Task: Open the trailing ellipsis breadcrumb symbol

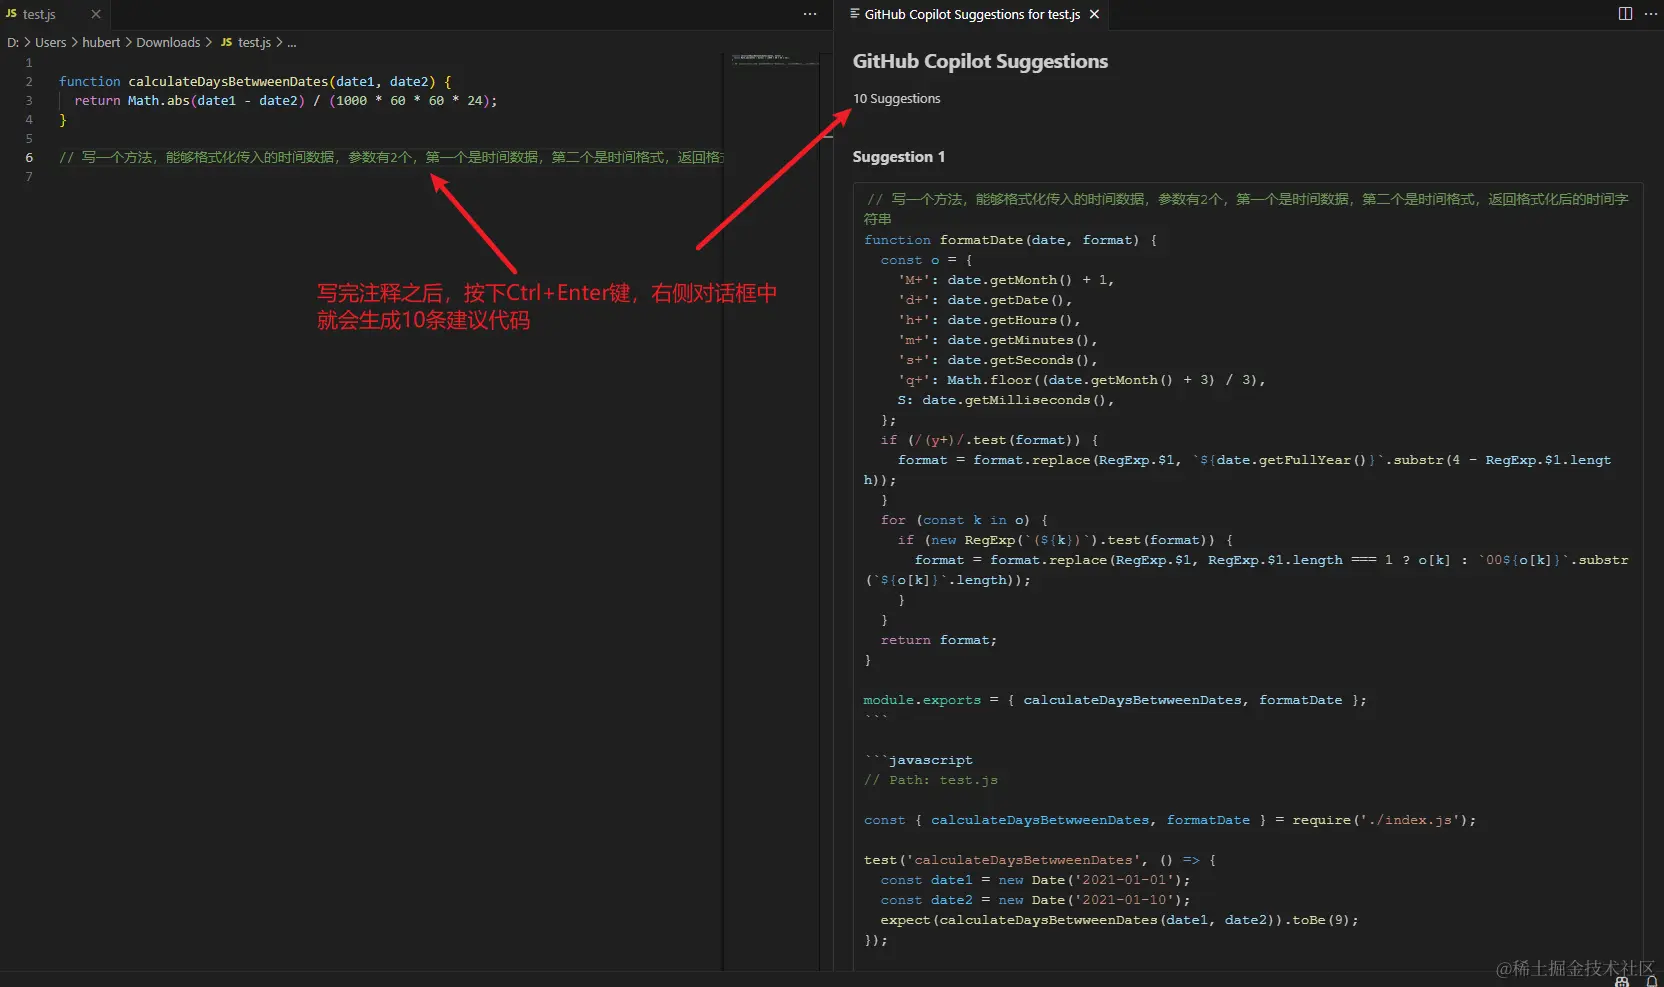Action: tap(292, 42)
